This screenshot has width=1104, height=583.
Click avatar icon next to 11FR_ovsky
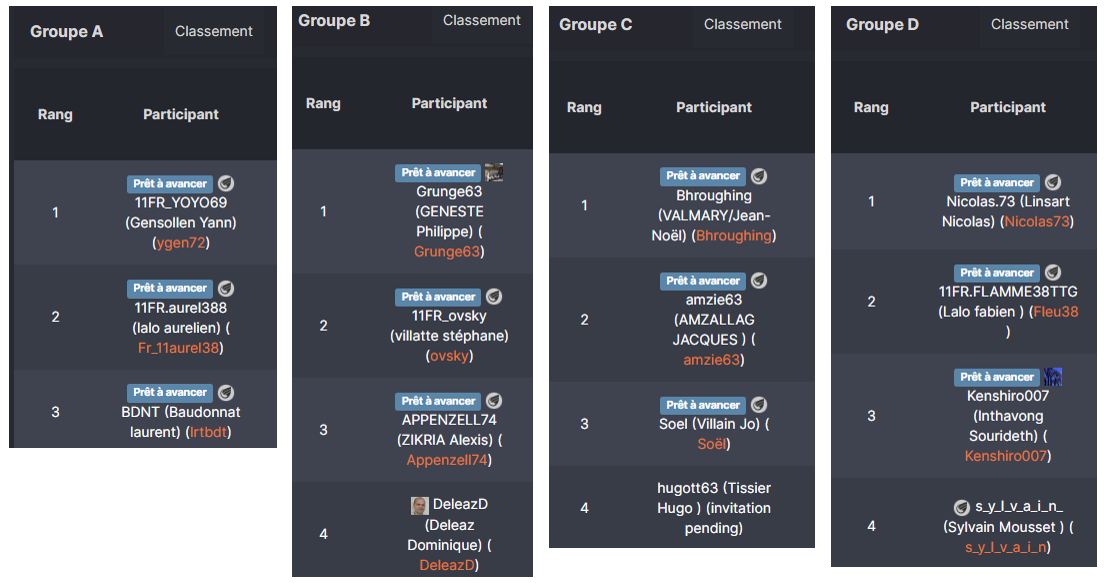coord(494,296)
